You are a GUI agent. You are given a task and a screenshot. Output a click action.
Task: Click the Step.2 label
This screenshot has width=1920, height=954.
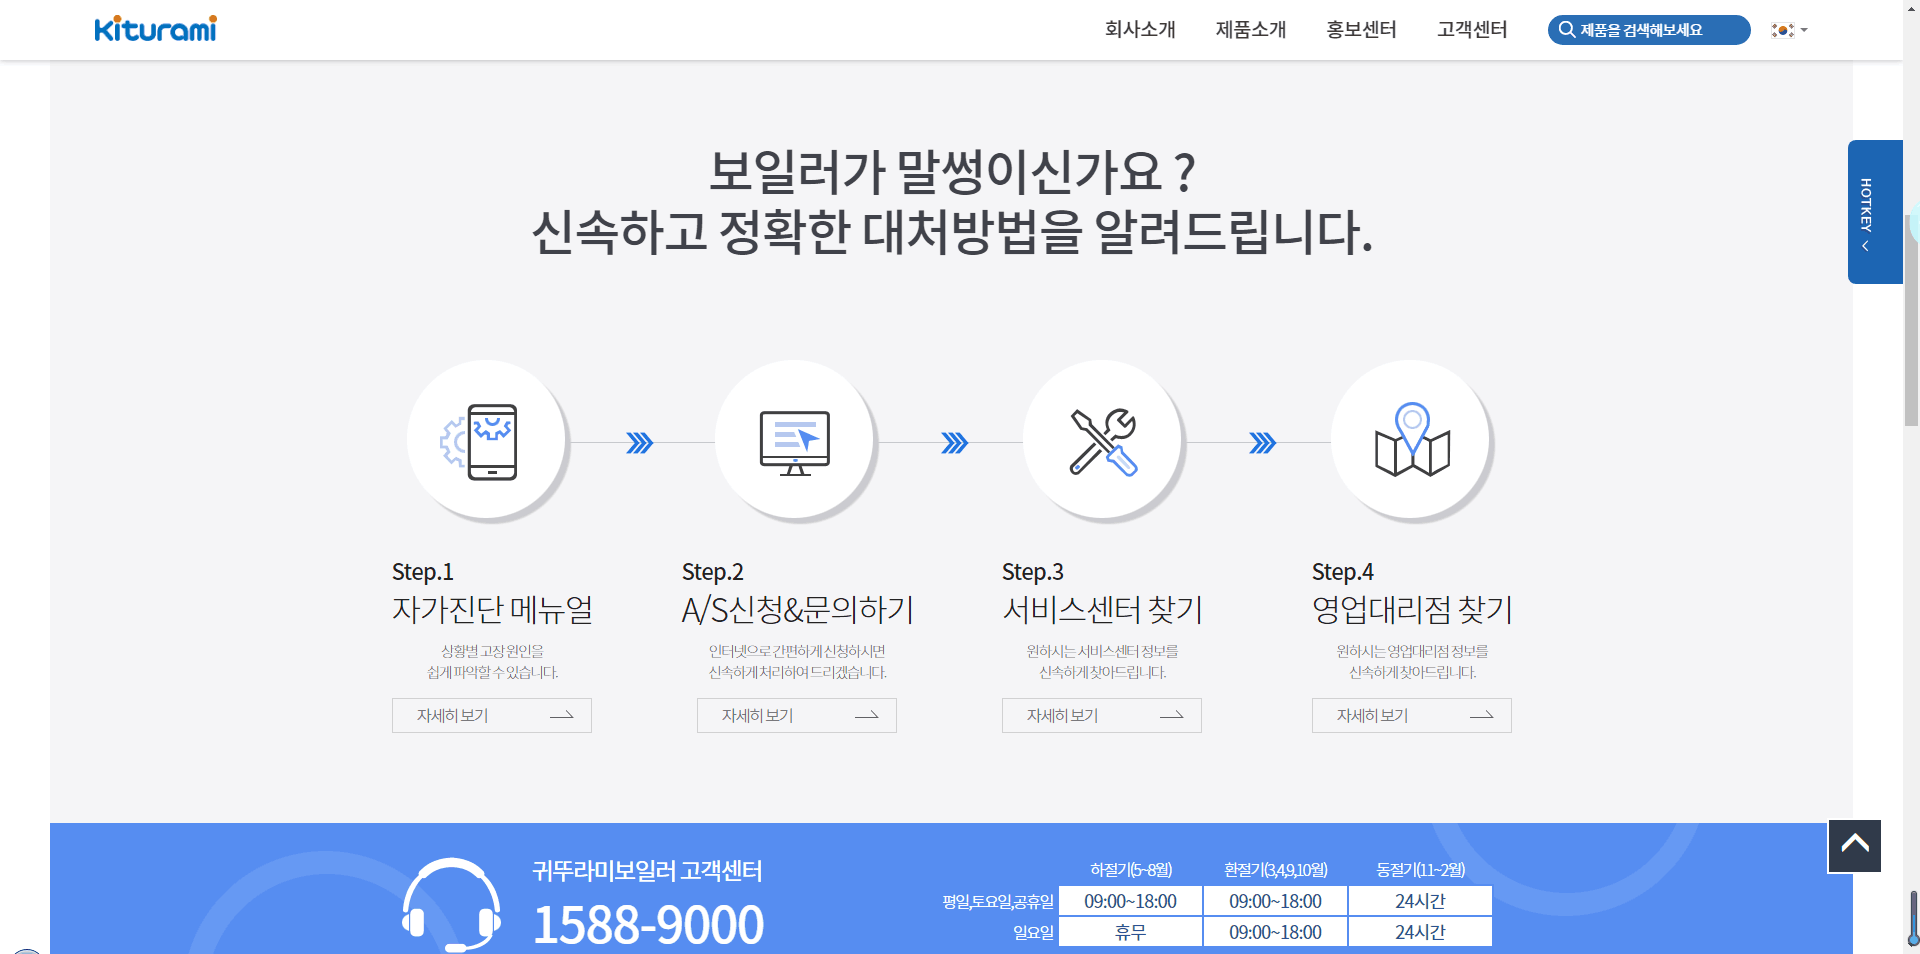713,572
